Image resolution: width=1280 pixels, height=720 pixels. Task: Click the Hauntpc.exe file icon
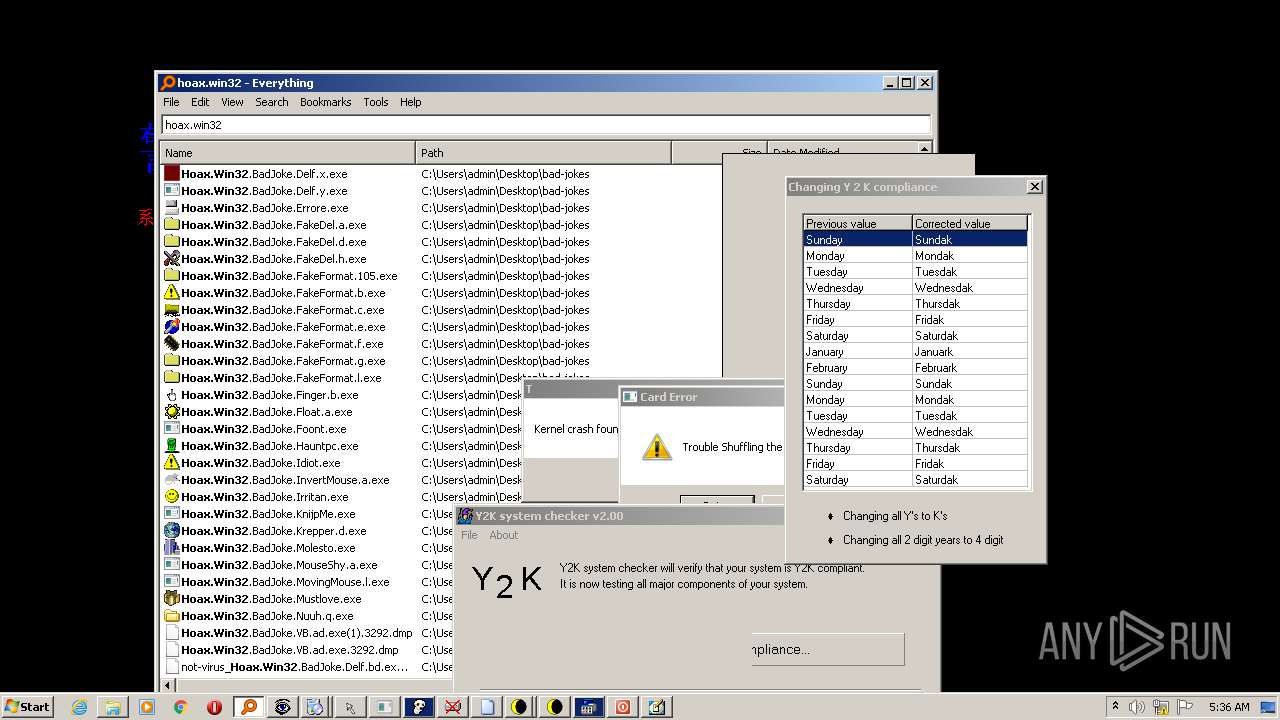(171, 446)
